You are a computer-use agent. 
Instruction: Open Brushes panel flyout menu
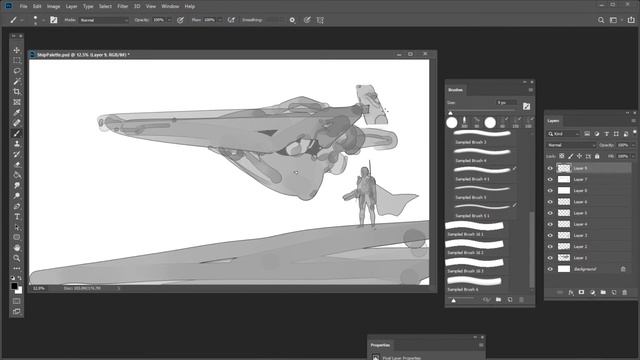(531, 90)
